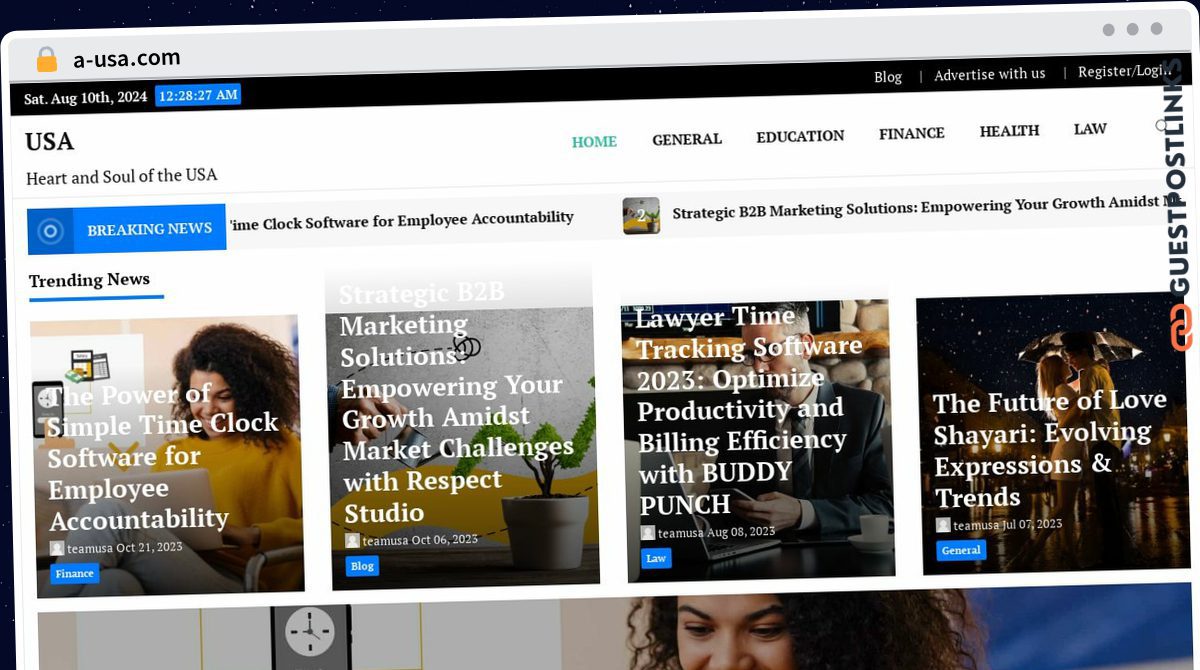The image size is (1200, 670).
Task: Open the GENERAL menu item
Action: pyautogui.click(x=687, y=139)
